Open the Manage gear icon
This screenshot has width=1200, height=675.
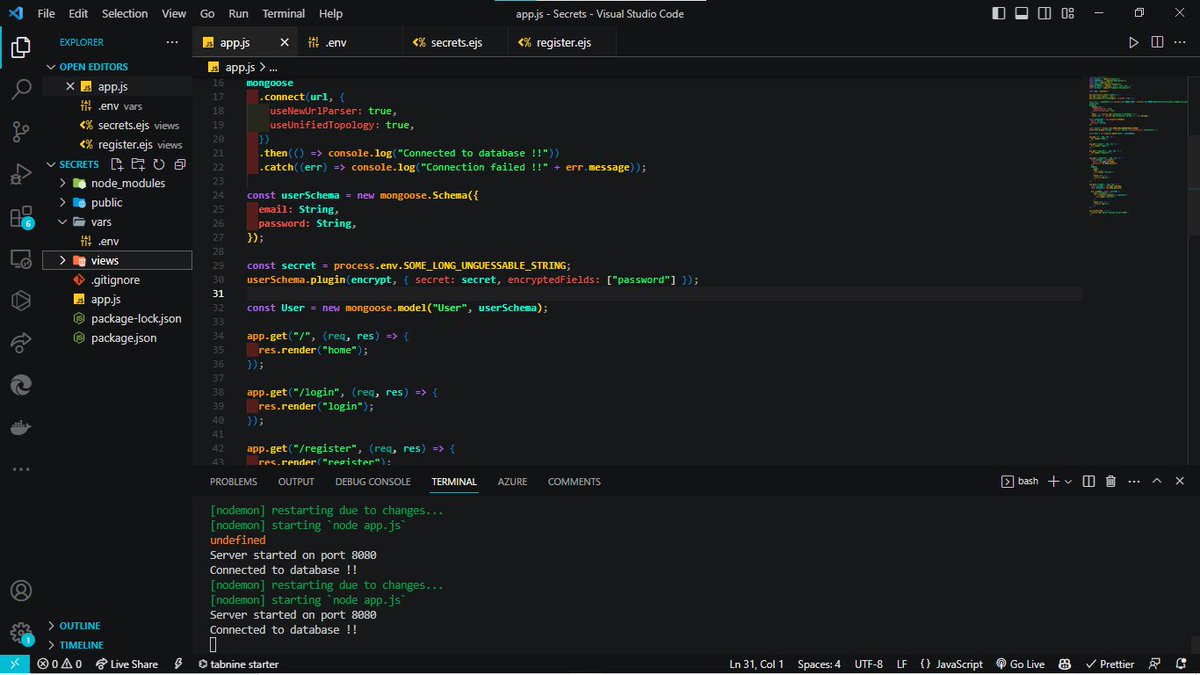[21, 634]
